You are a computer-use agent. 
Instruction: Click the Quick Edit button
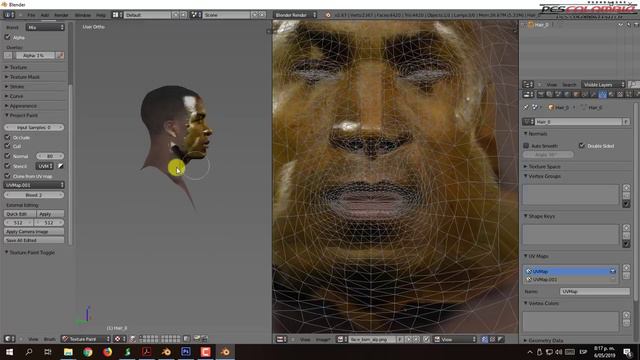tap(20, 214)
